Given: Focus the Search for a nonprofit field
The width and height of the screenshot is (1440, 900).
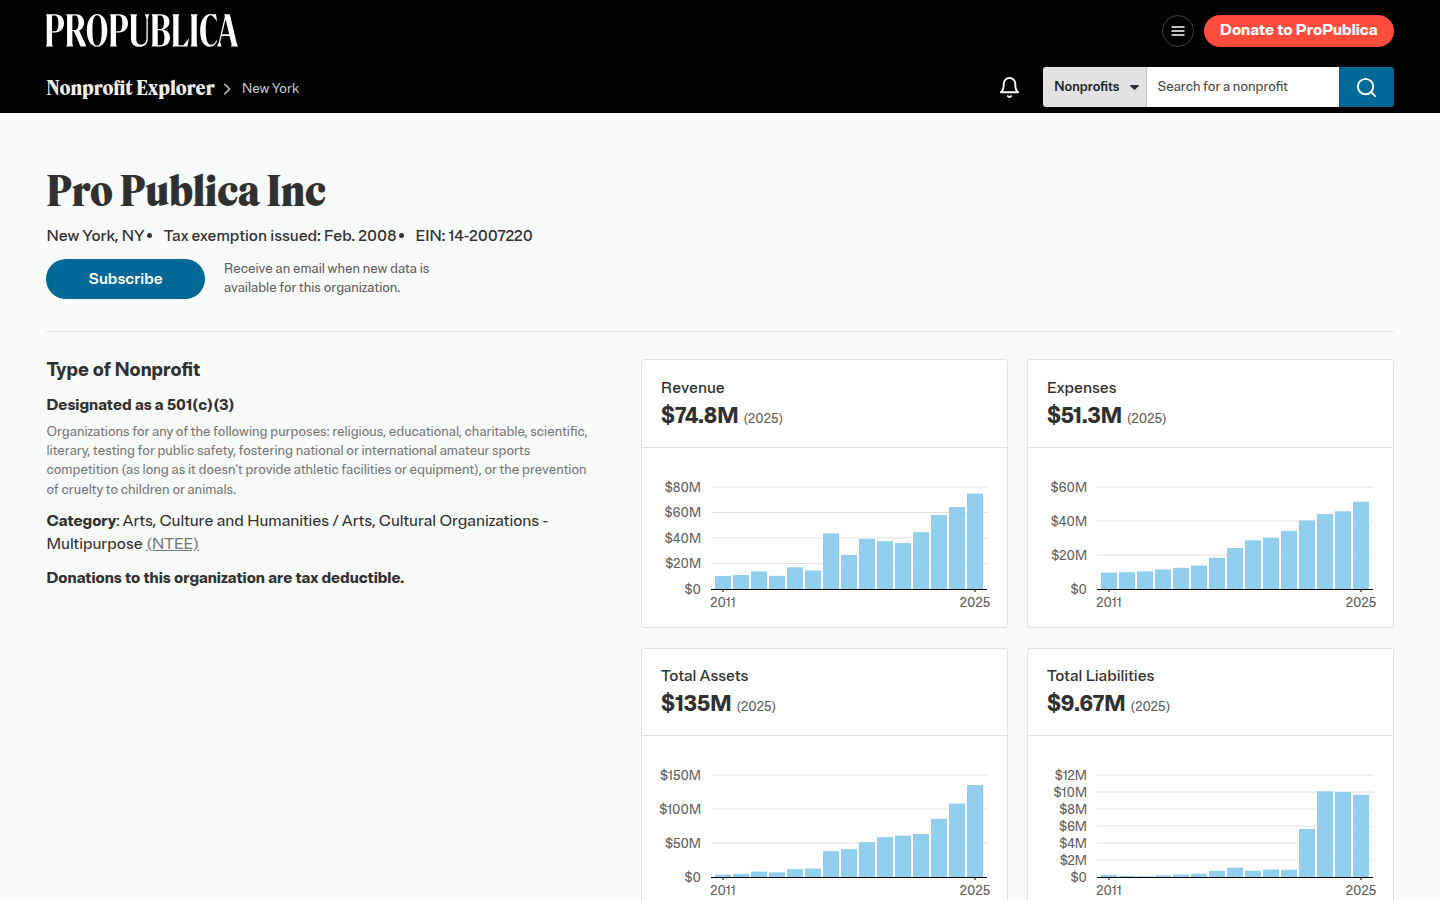Looking at the screenshot, I should [1243, 87].
